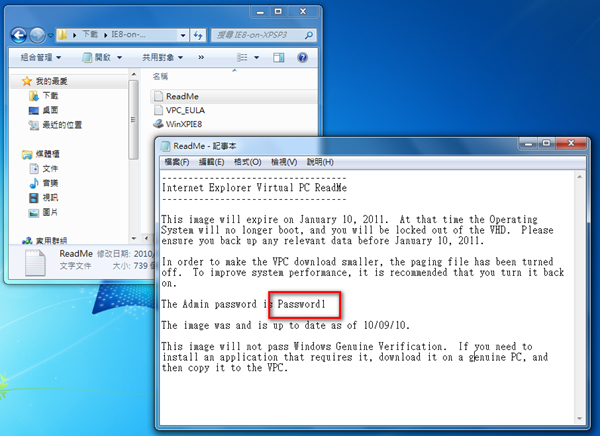Viewport: 600px width, 436px height.
Task: Open 音樂 music library
Action: (50, 183)
